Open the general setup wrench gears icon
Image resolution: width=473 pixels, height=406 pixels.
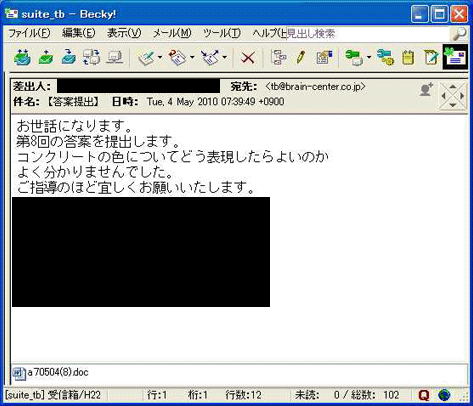pyautogui.click(x=385, y=57)
